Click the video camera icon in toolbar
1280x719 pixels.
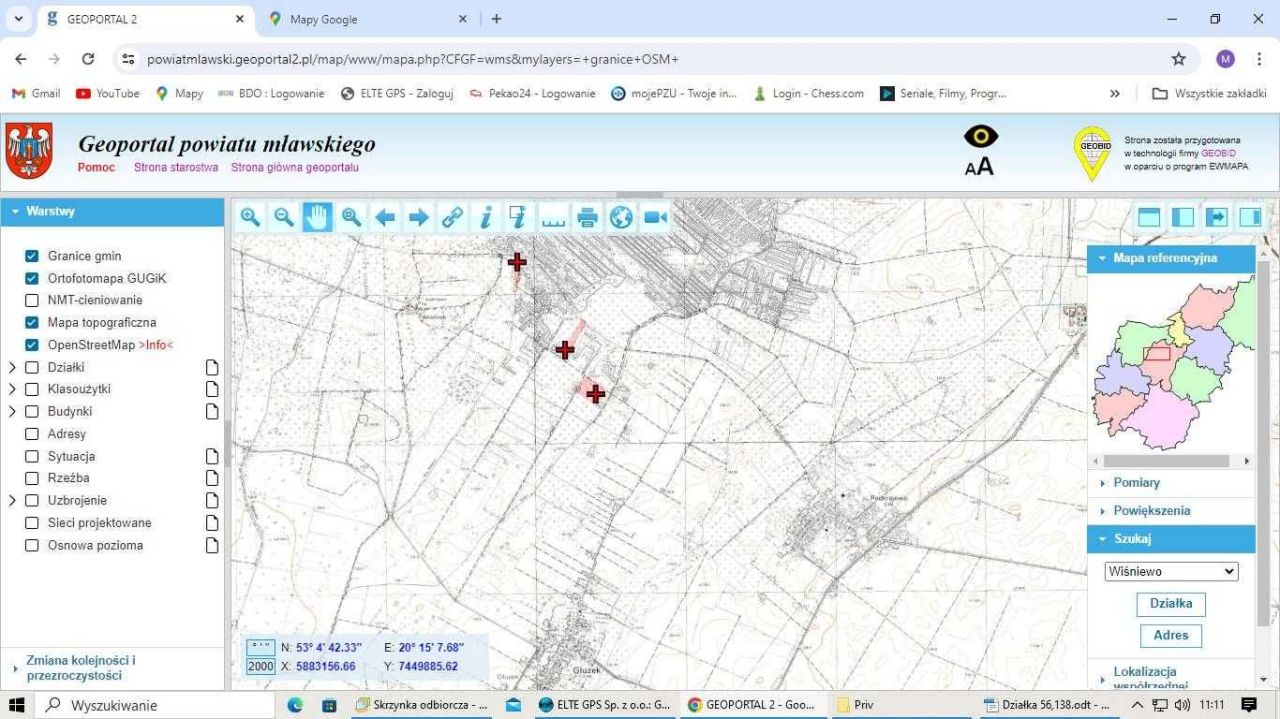point(655,217)
